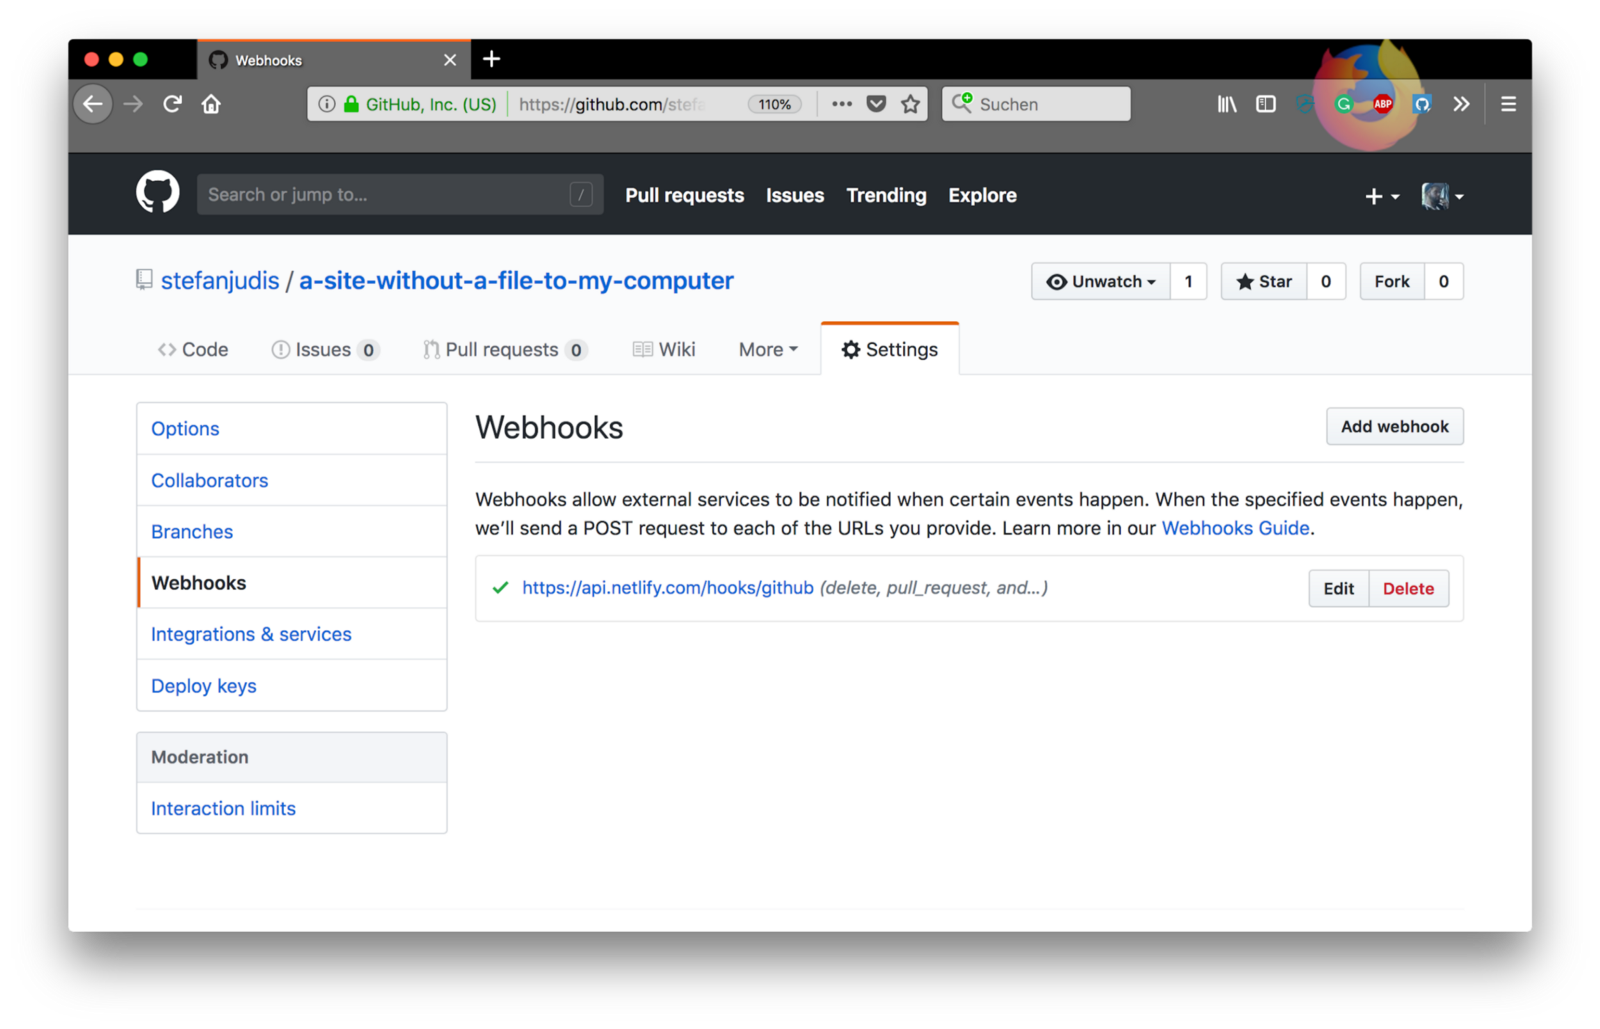
Task: Edit the Netlify webhook
Action: (x=1338, y=589)
